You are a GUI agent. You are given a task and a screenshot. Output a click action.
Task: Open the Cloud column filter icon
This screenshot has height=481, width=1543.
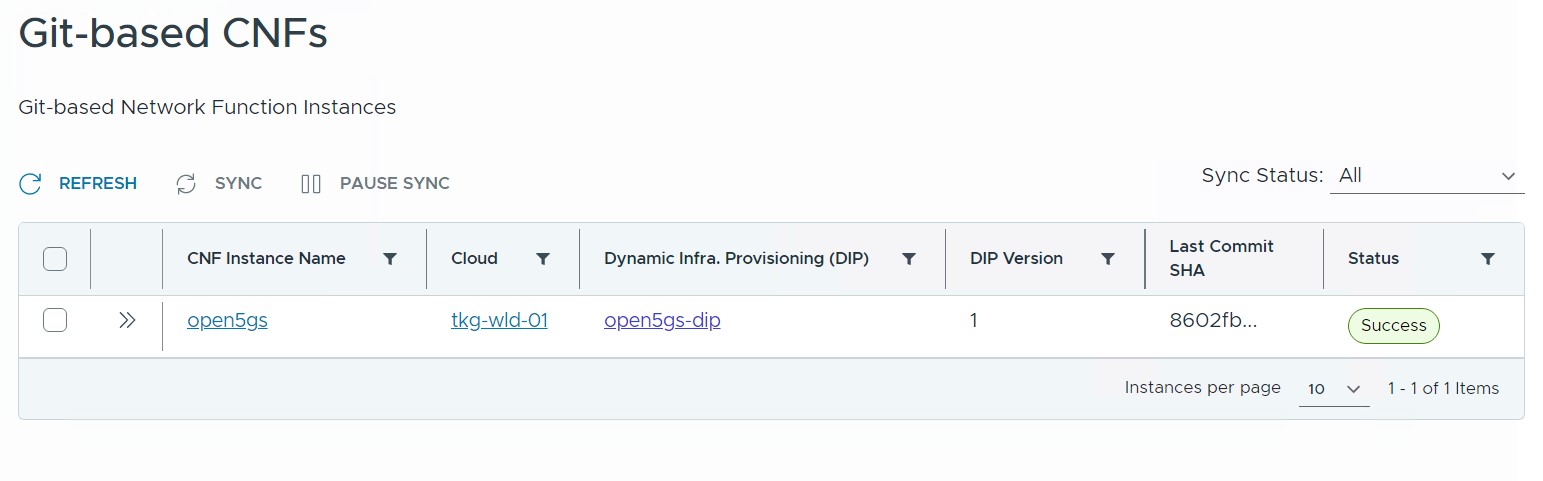[x=543, y=259]
